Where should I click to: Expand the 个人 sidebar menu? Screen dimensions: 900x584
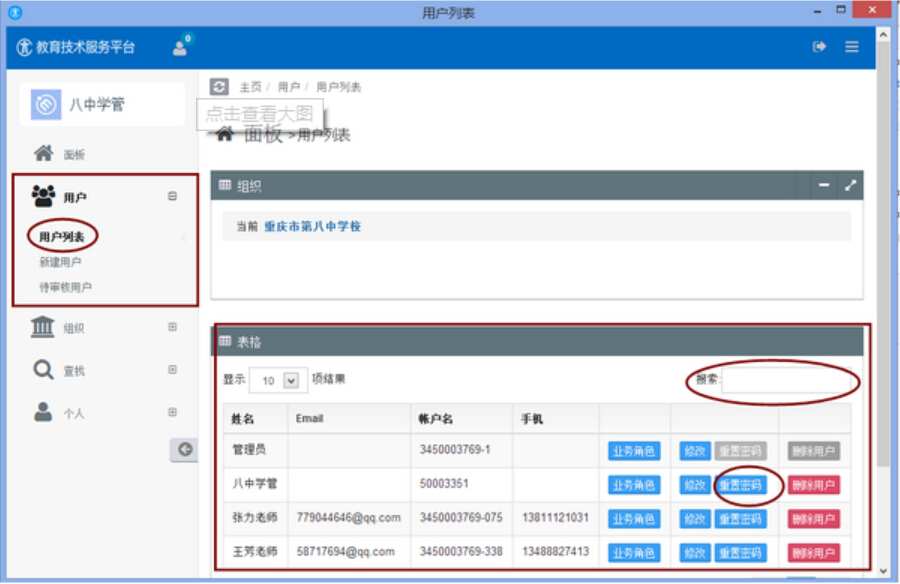pos(172,412)
